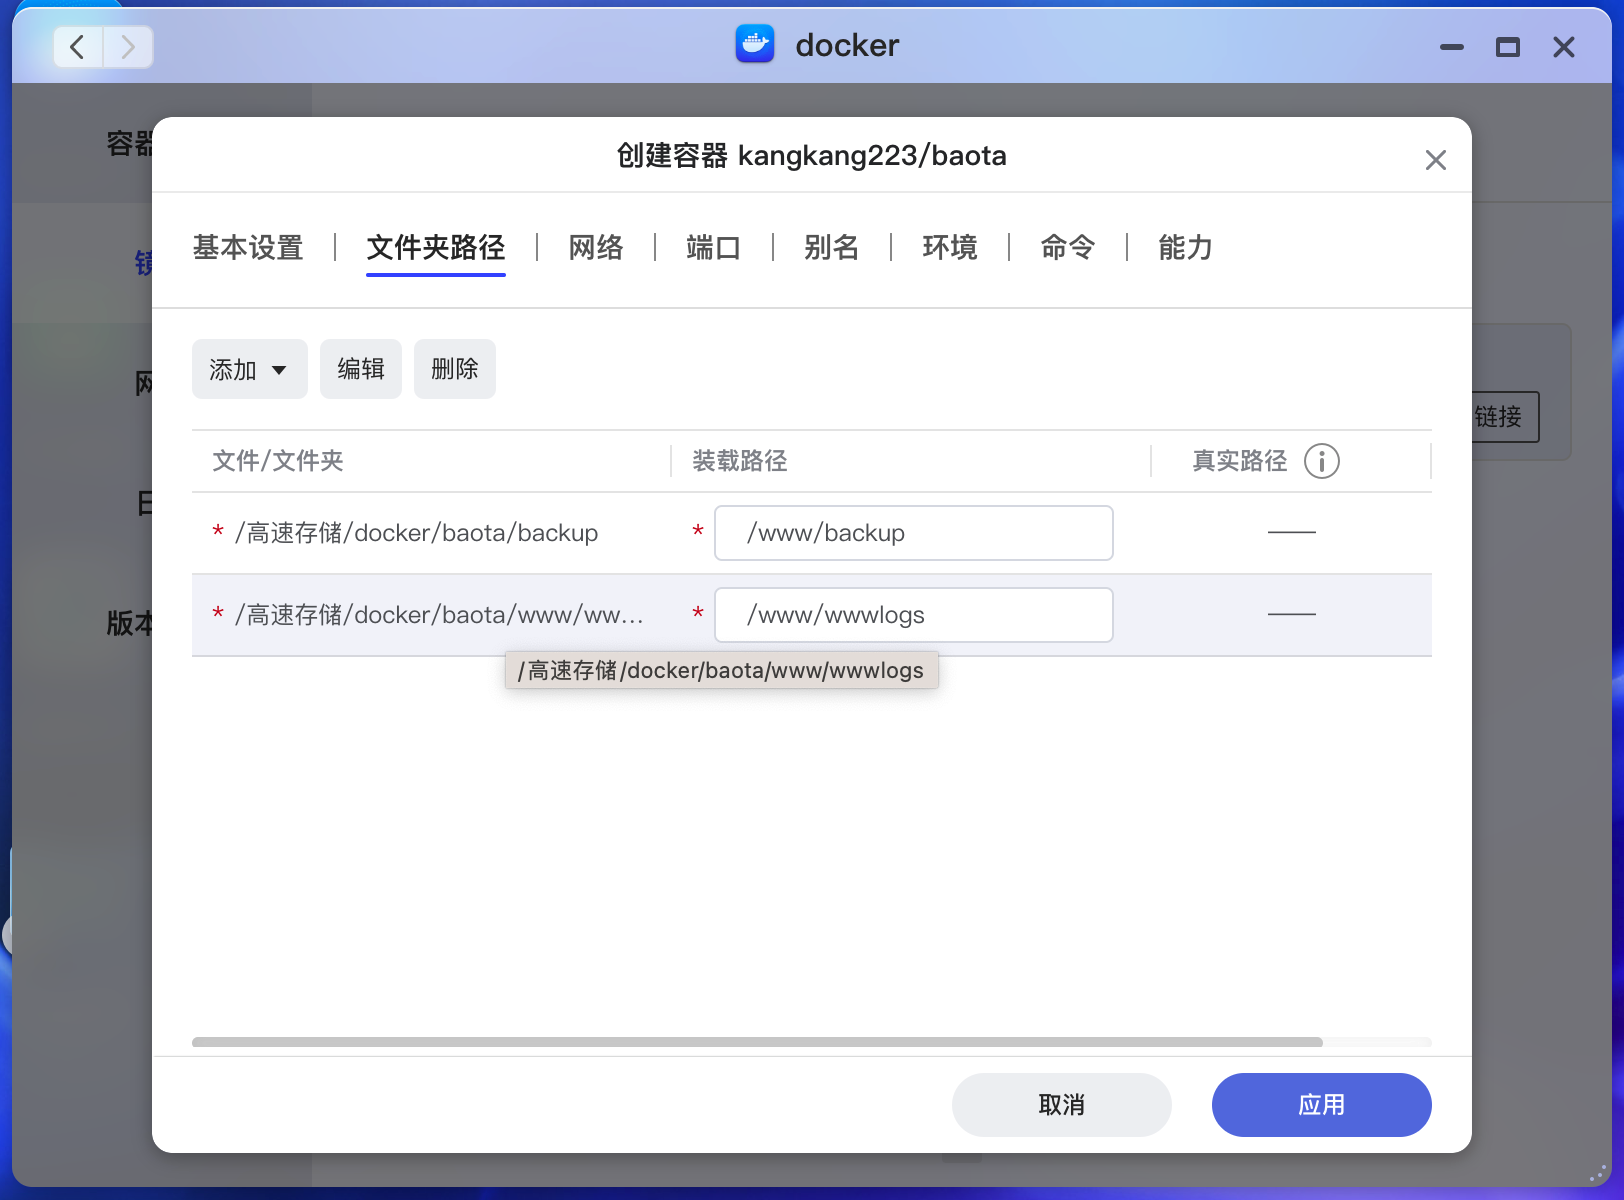
Task: Click the /www/wwwlogs mount path field
Action: [914, 615]
